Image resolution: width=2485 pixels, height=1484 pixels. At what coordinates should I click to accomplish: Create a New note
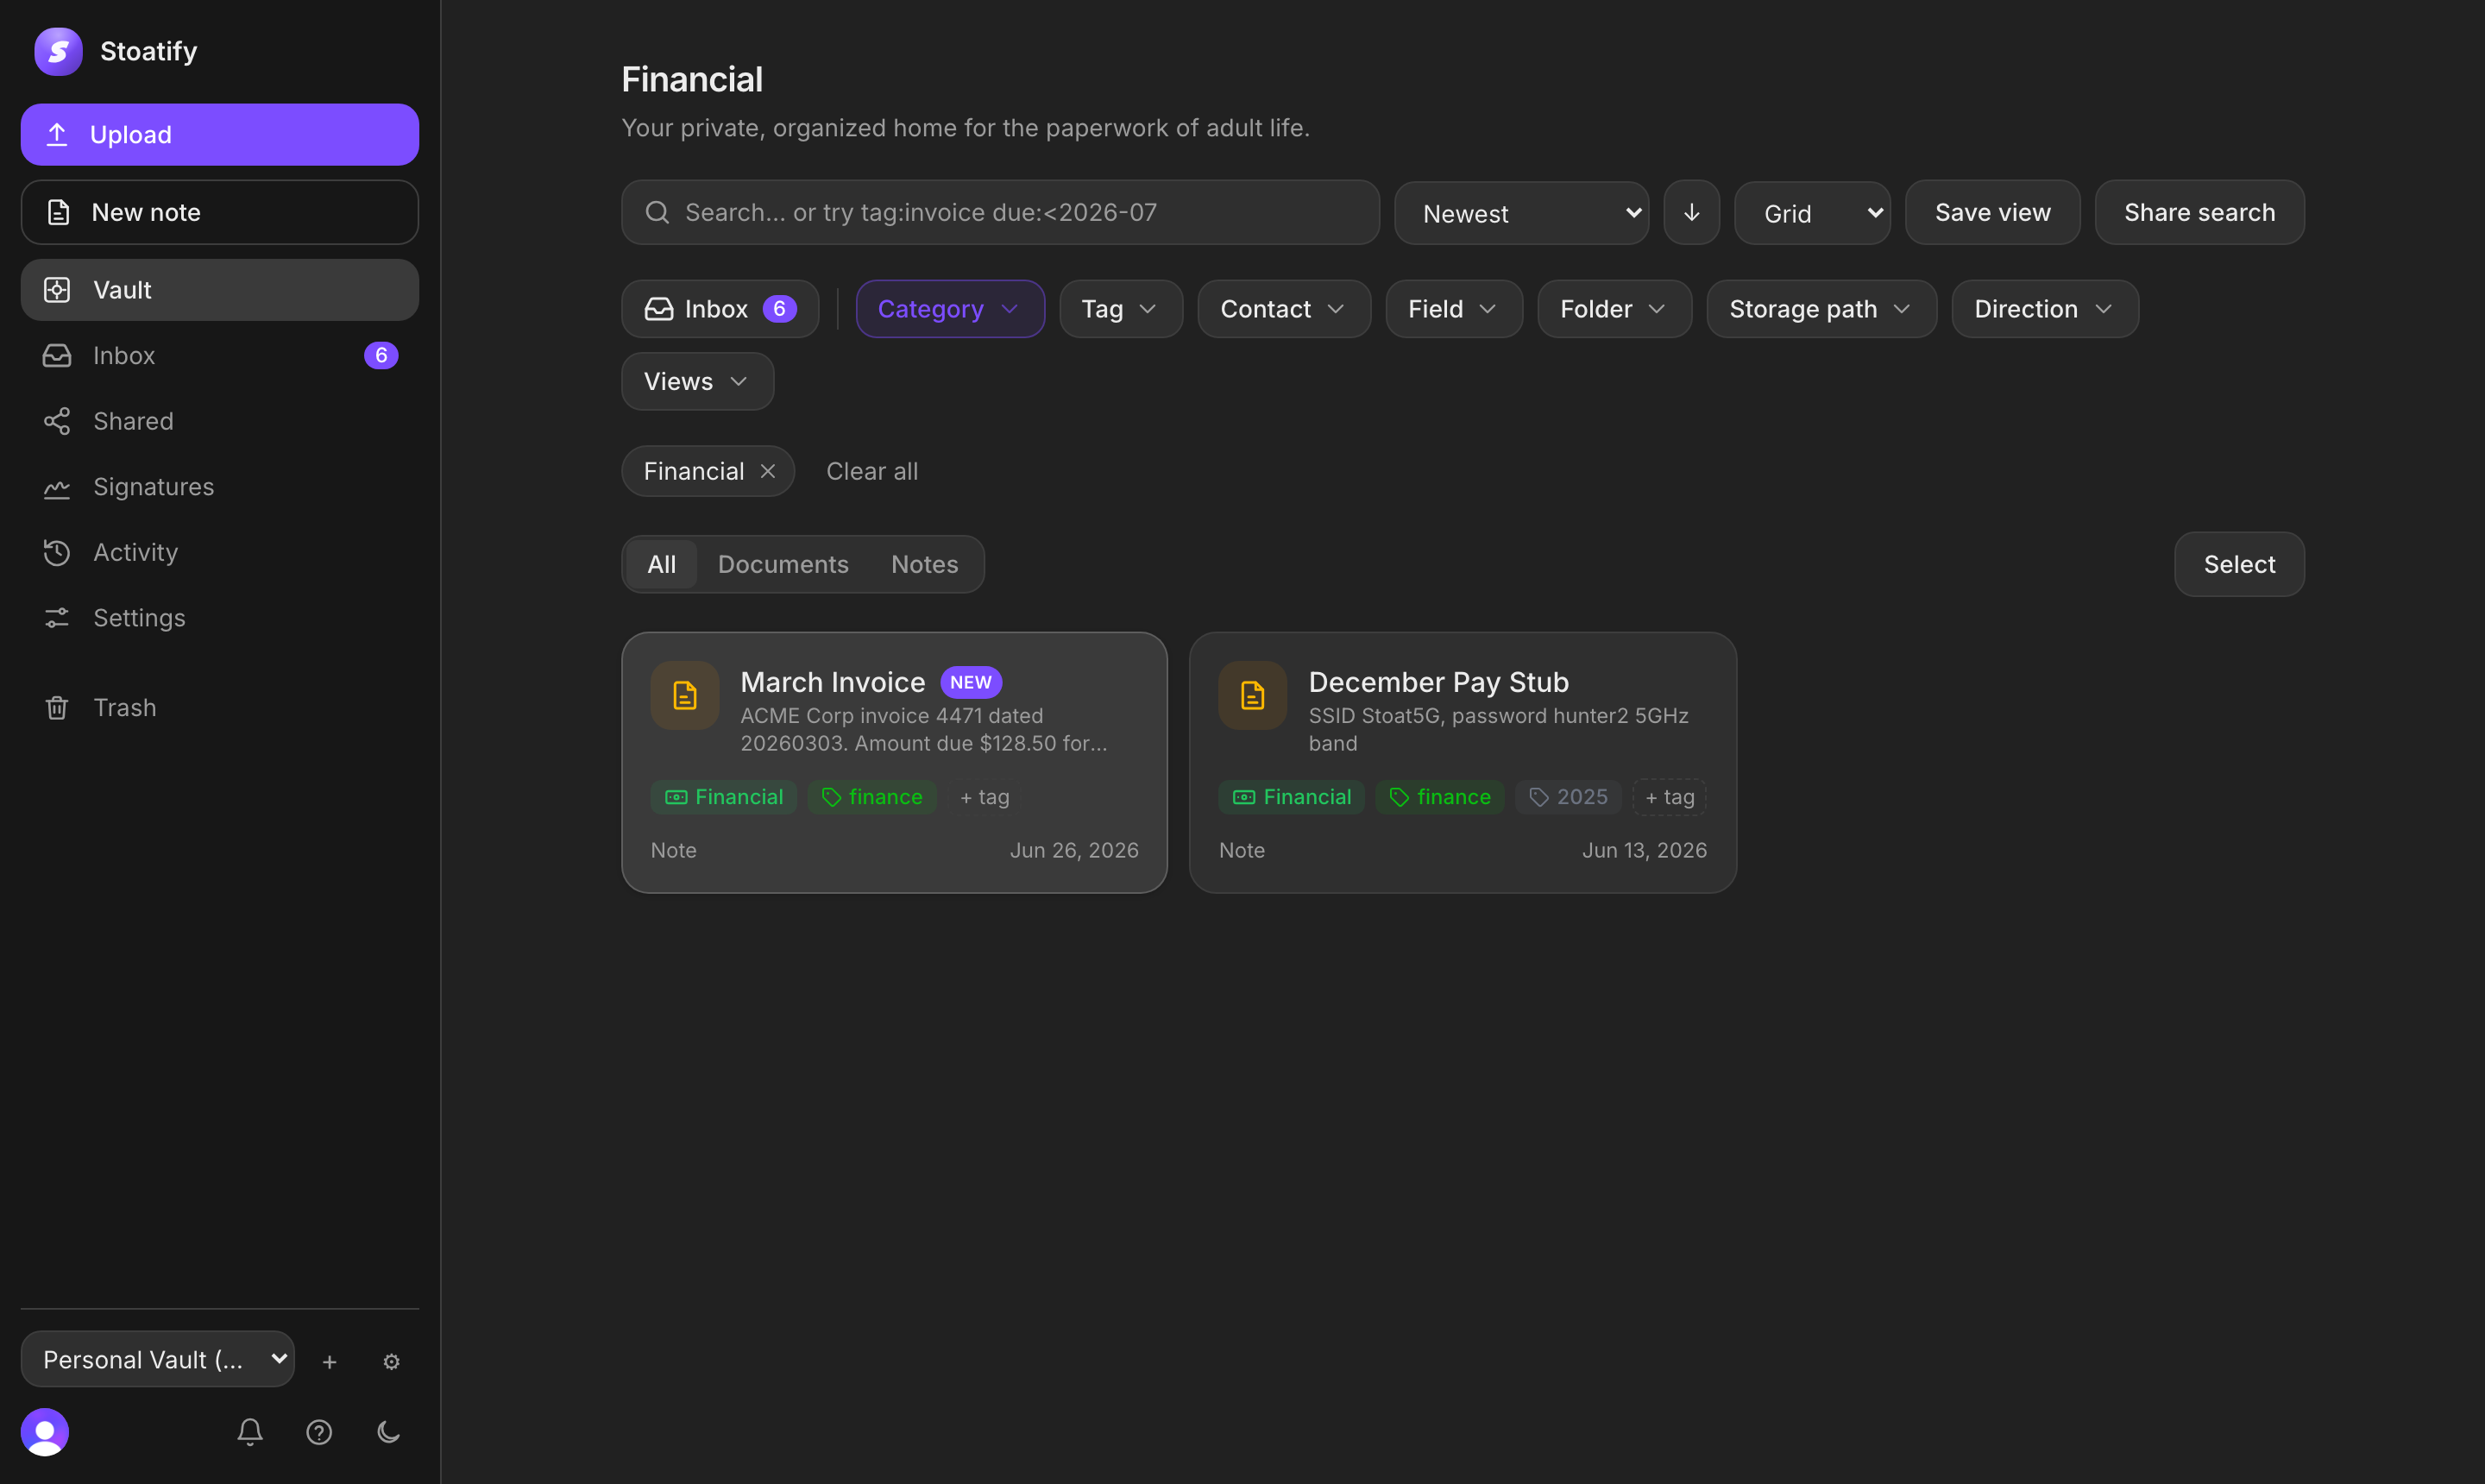point(219,212)
